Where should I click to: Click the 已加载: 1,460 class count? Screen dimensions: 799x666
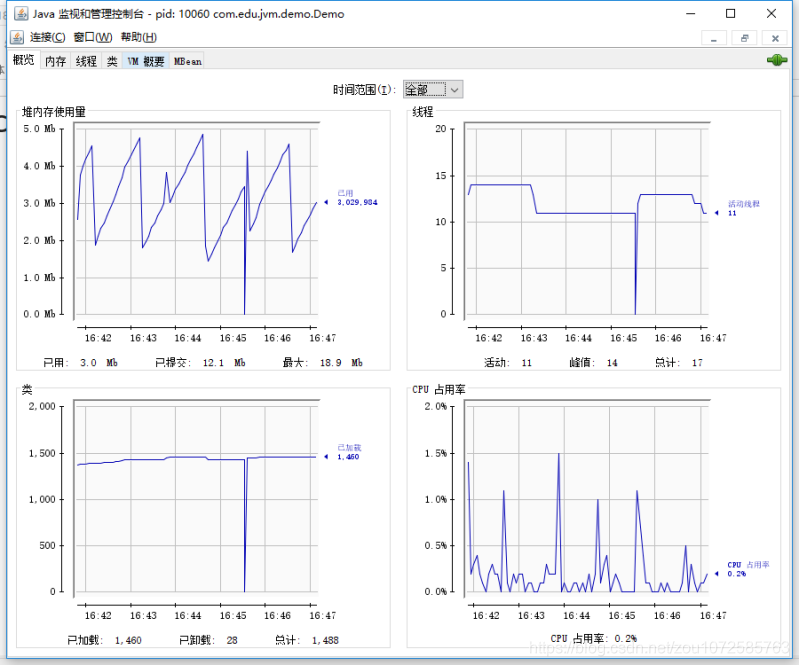(x=104, y=641)
